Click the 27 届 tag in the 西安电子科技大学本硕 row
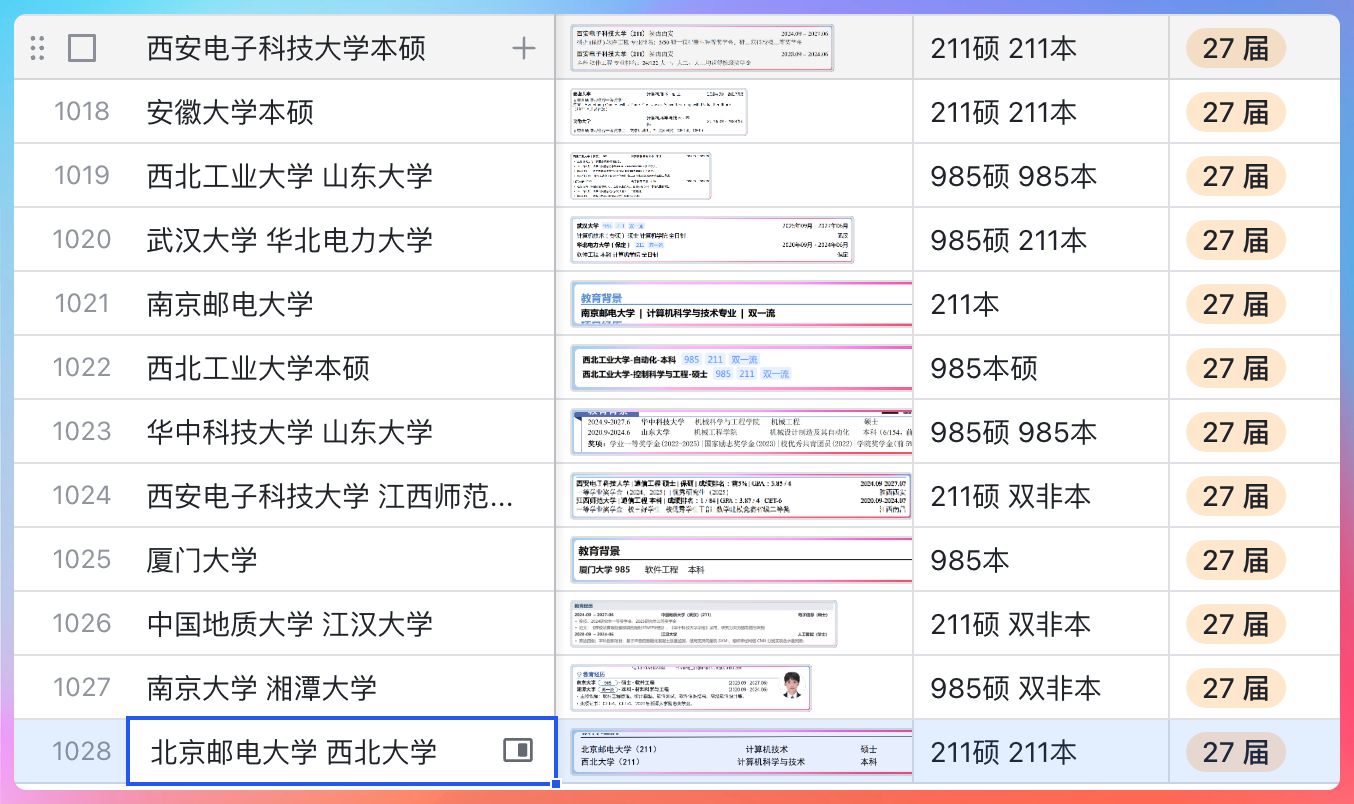Image resolution: width=1354 pixels, height=804 pixels. [x=1236, y=48]
